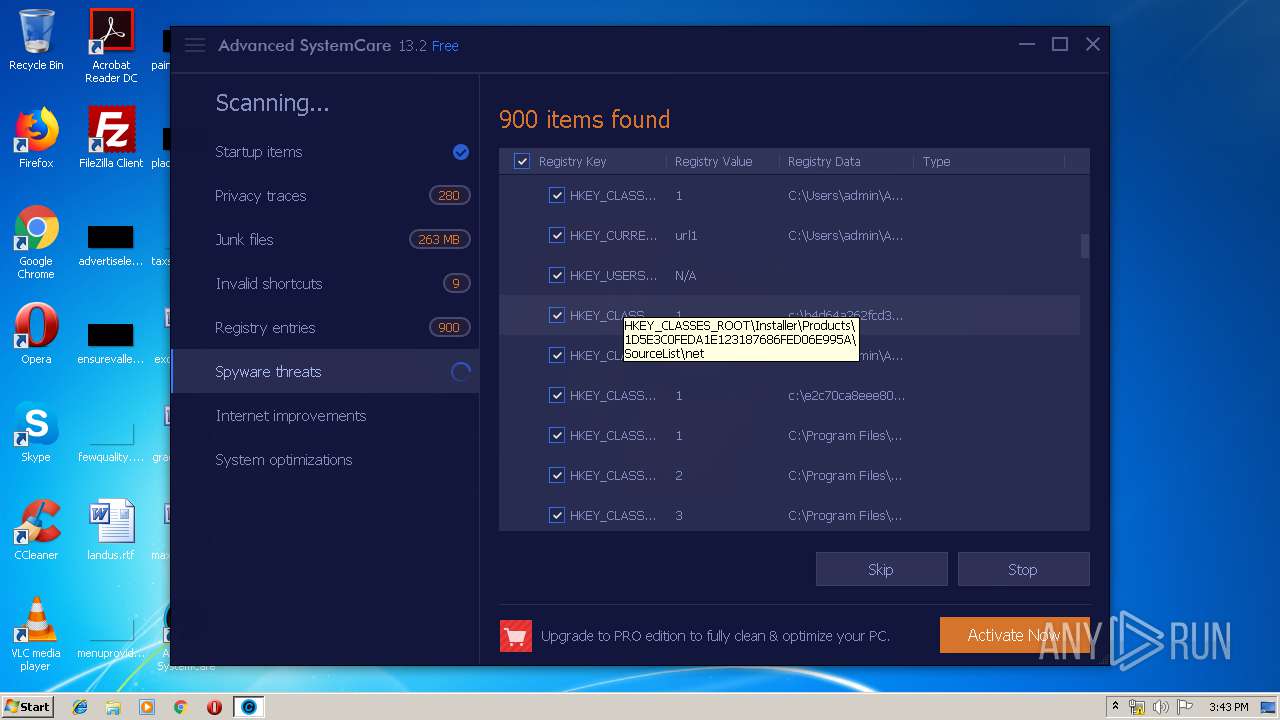Launch Skype from the desktop

(x=36, y=431)
